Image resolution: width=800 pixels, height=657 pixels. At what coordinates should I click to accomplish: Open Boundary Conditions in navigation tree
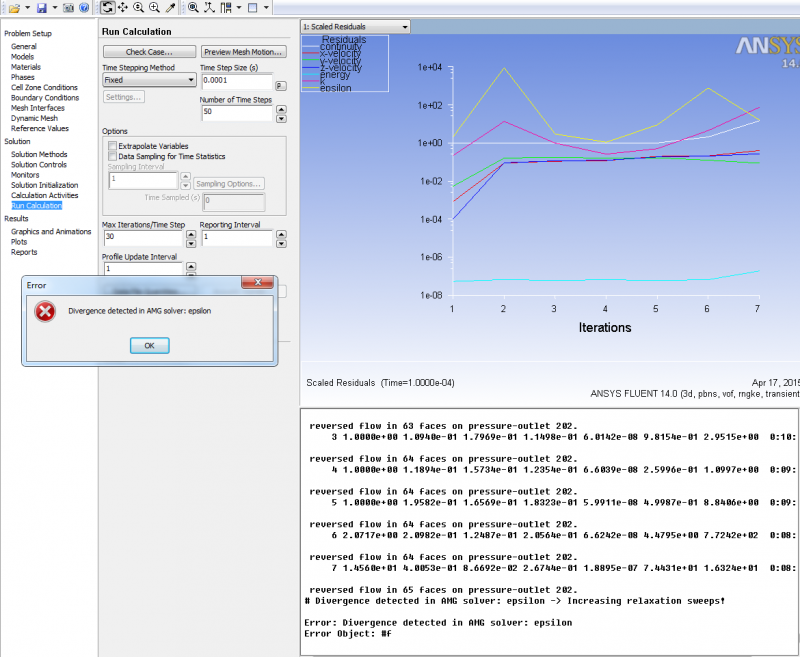click(x=45, y=98)
